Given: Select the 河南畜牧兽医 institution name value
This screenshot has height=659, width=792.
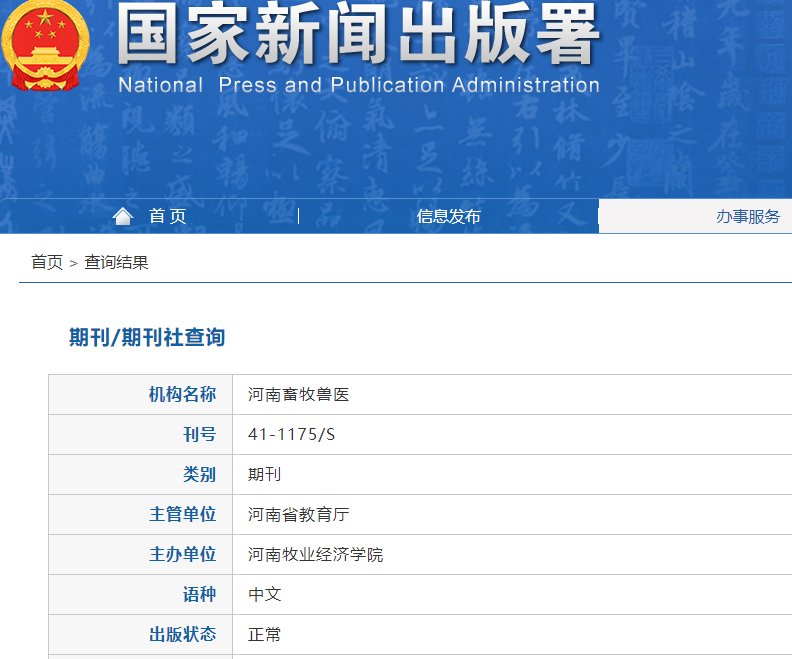Looking at the screenshot, I should [299, 395].
